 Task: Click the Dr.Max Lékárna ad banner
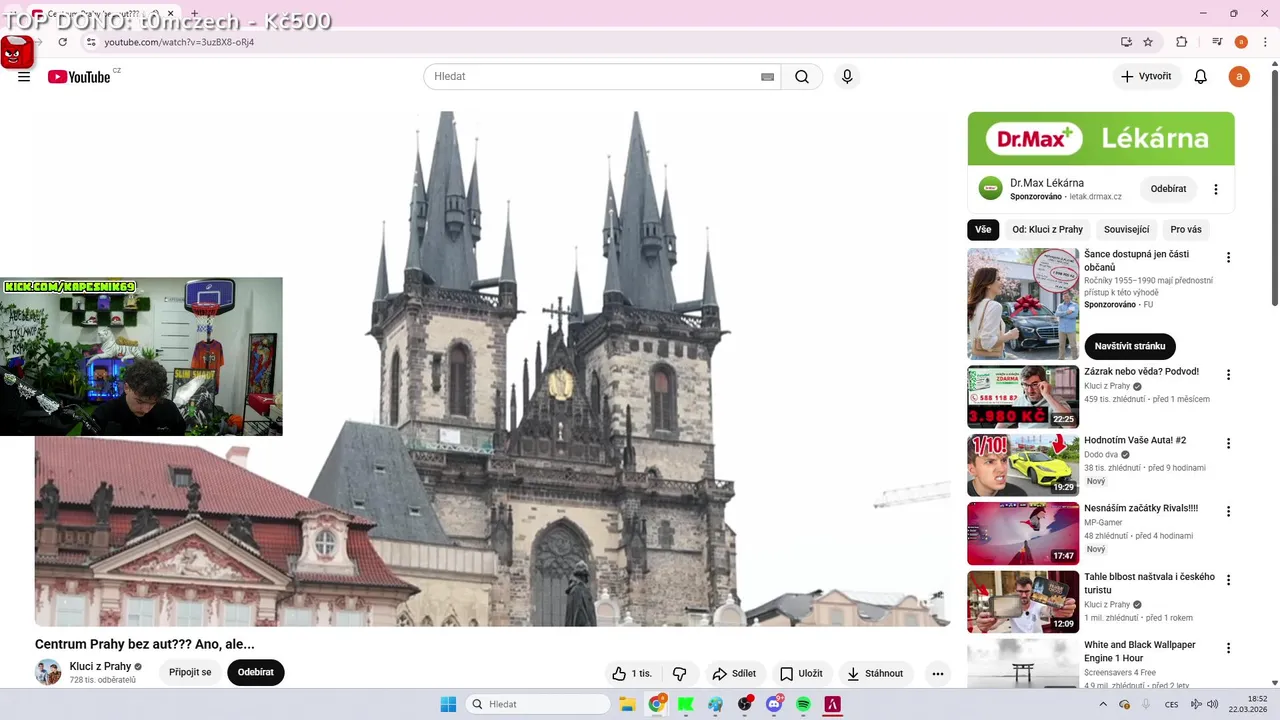(x=1101, y=139)
